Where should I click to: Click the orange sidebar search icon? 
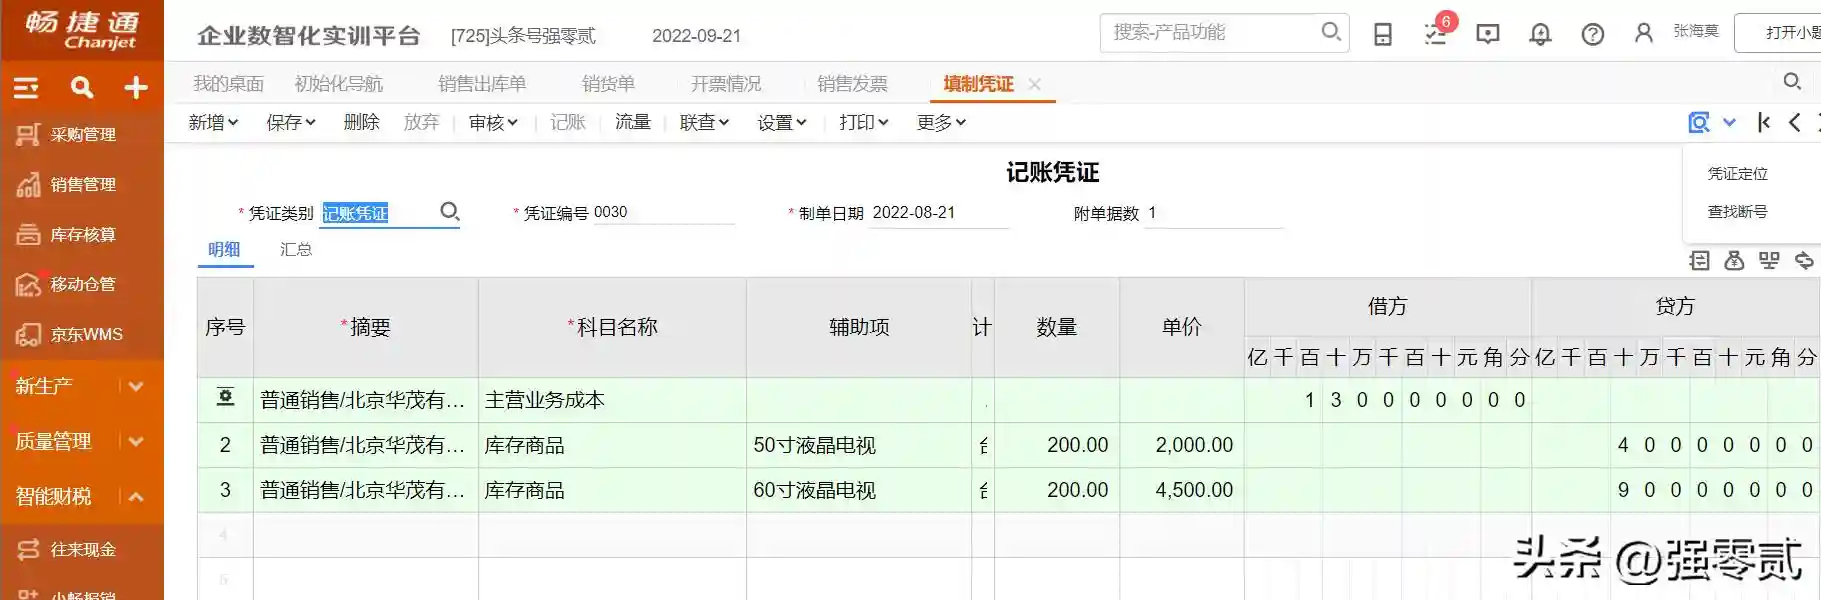tap(82, 88)
